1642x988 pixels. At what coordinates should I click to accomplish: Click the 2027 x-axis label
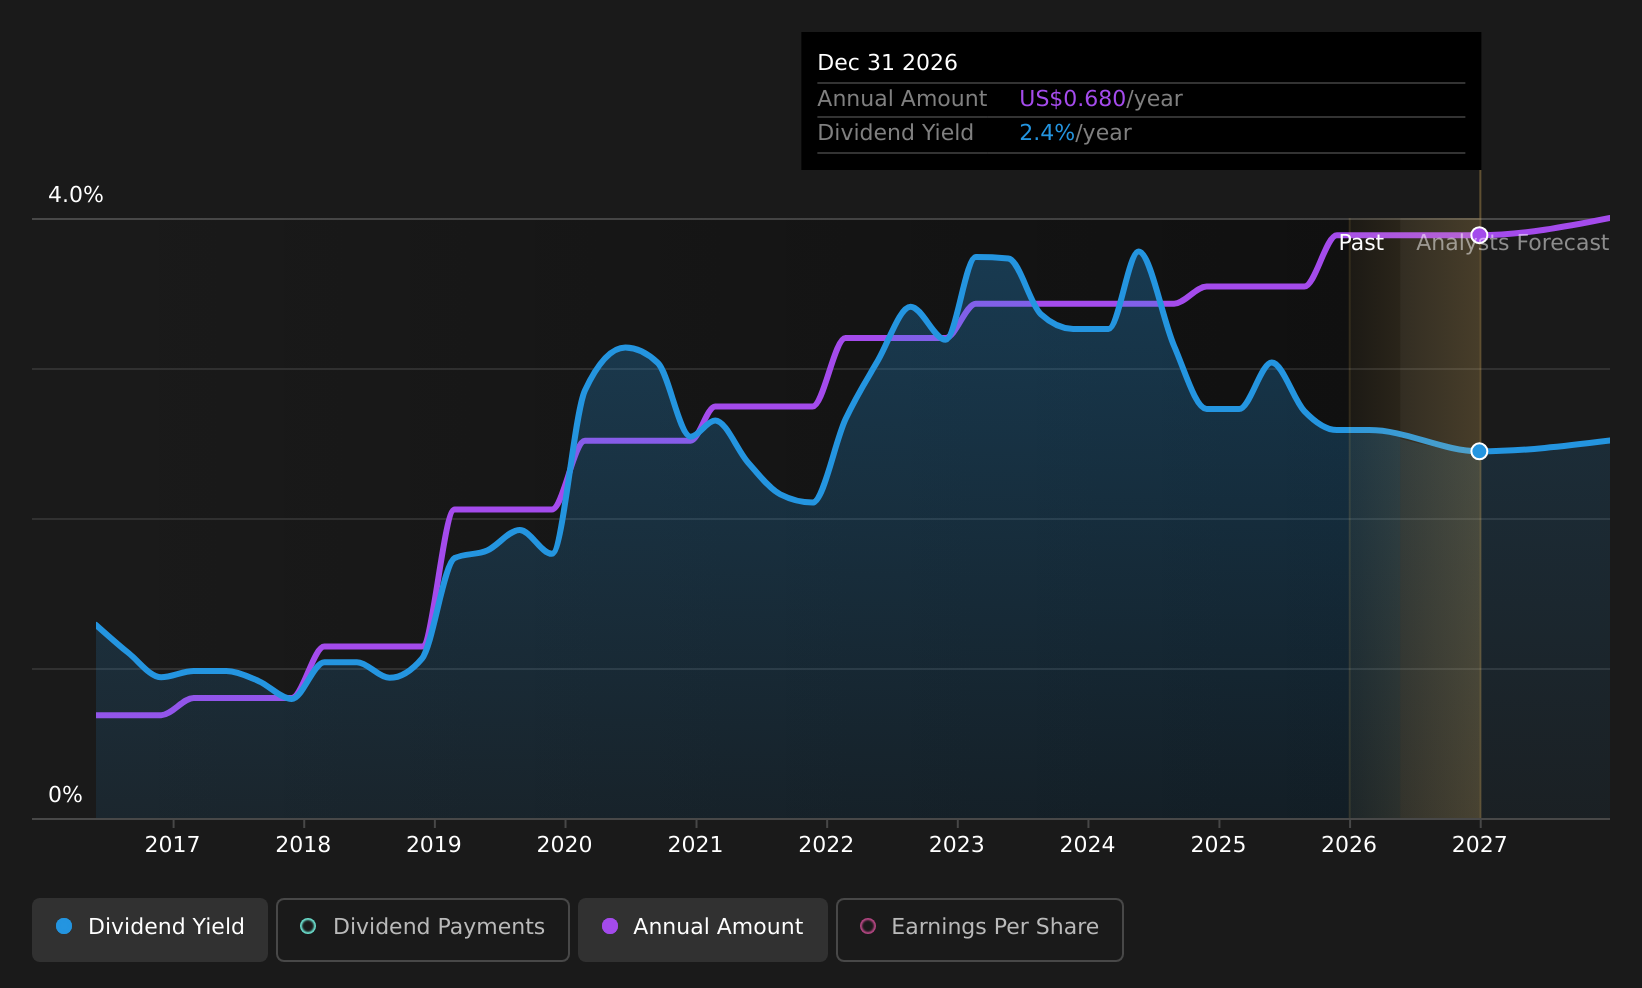(1480, 845)
